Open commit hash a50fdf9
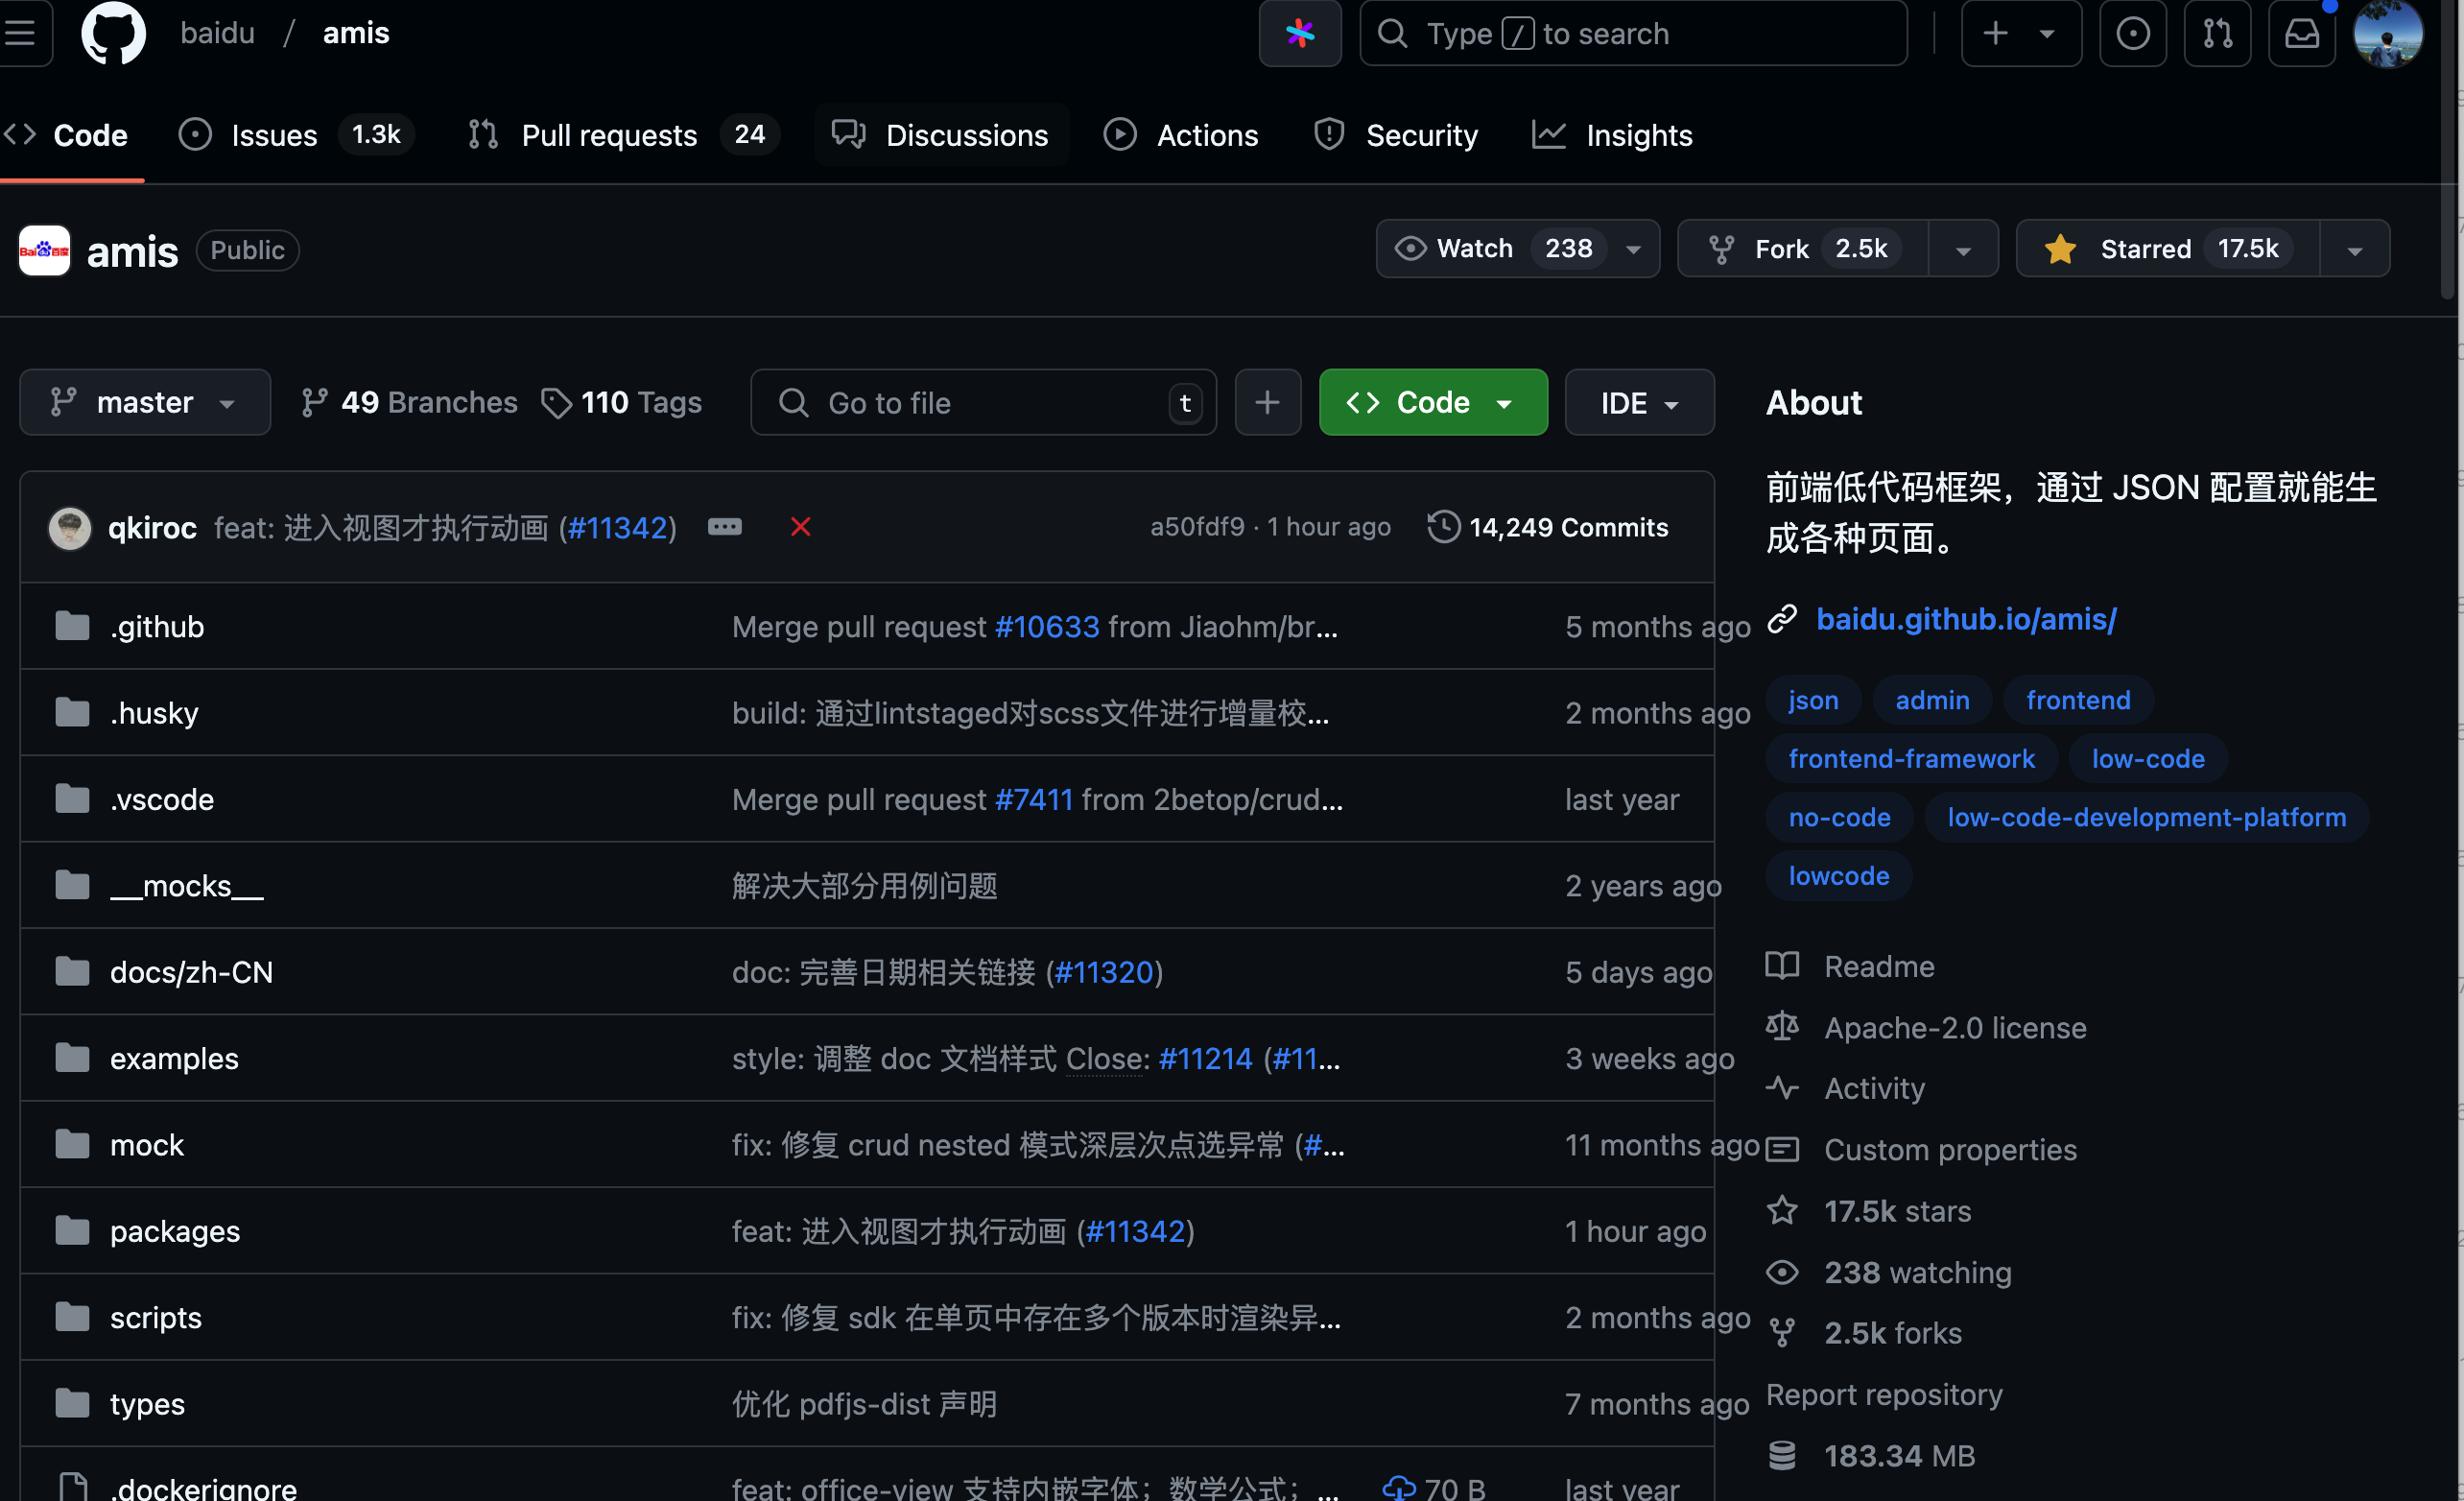Viewport: 2464px width, 1501px height. tap(1197, 527)
